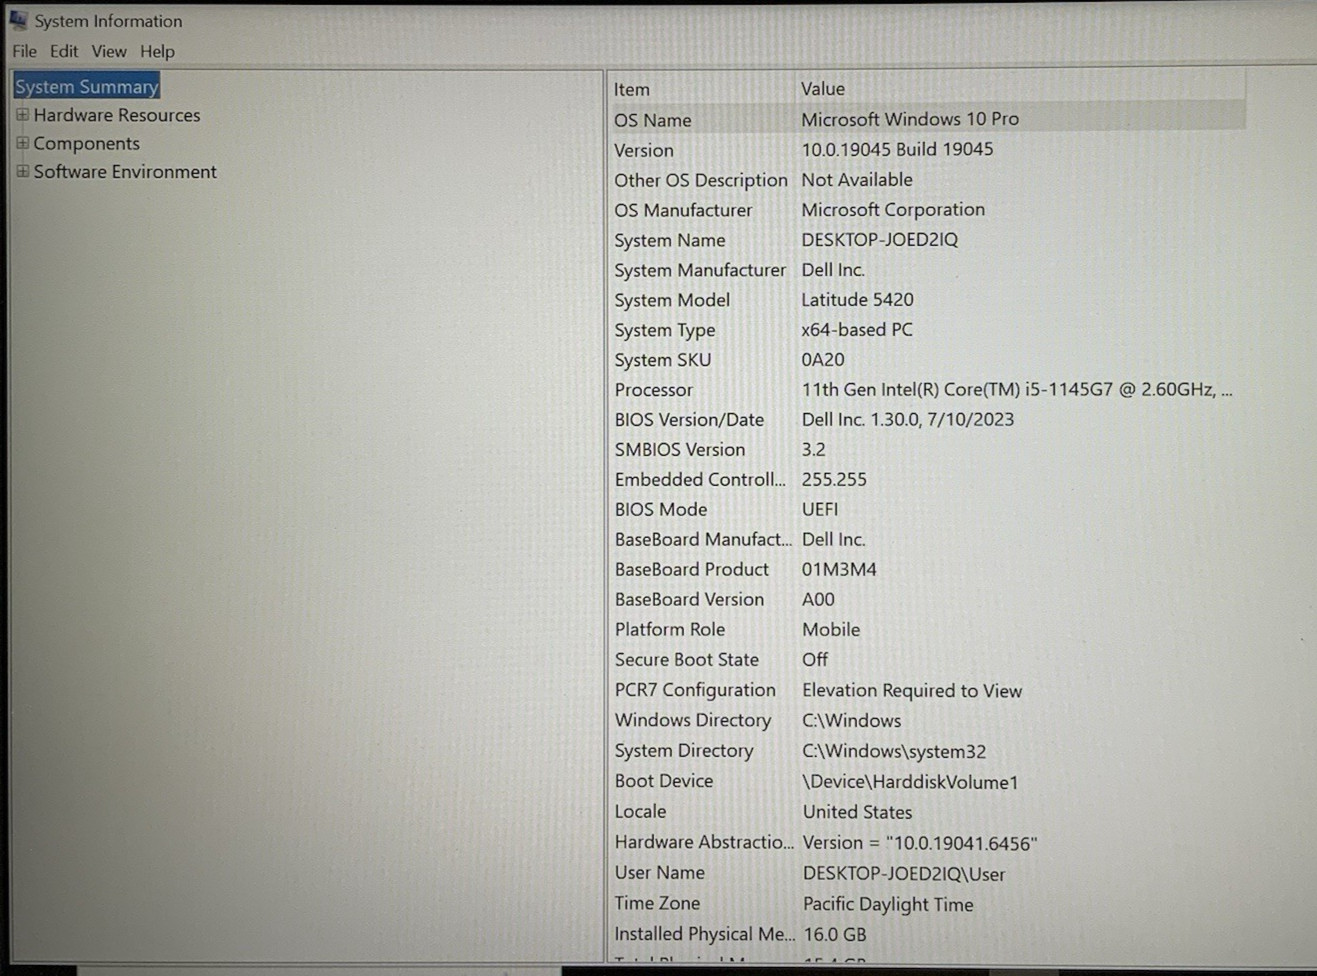Select the OS Manufacturer row
This screenshot has width=1317, height=976.
[x=927, y=210]
